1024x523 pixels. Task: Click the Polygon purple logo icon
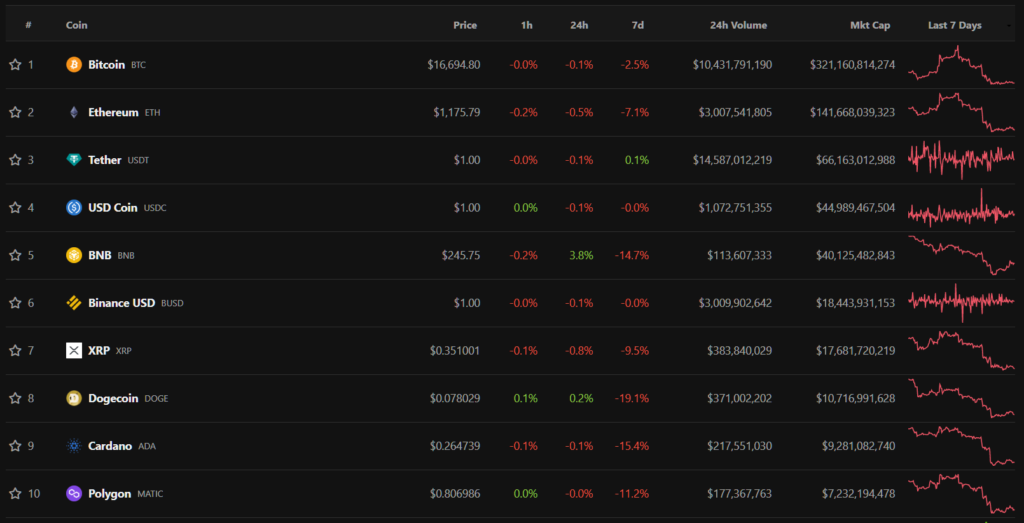click(73, 493)
